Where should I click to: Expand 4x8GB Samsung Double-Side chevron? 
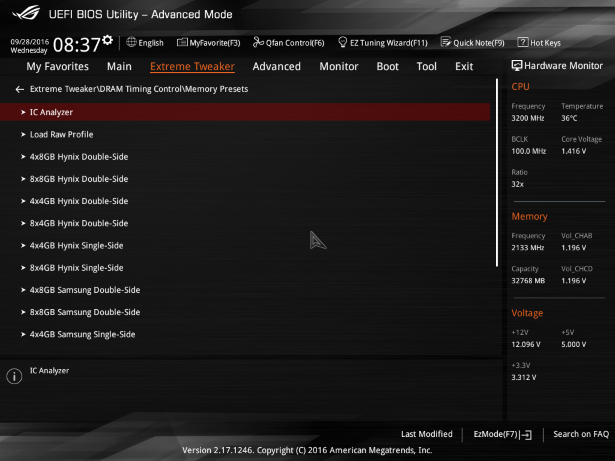(x=23, y=290)
